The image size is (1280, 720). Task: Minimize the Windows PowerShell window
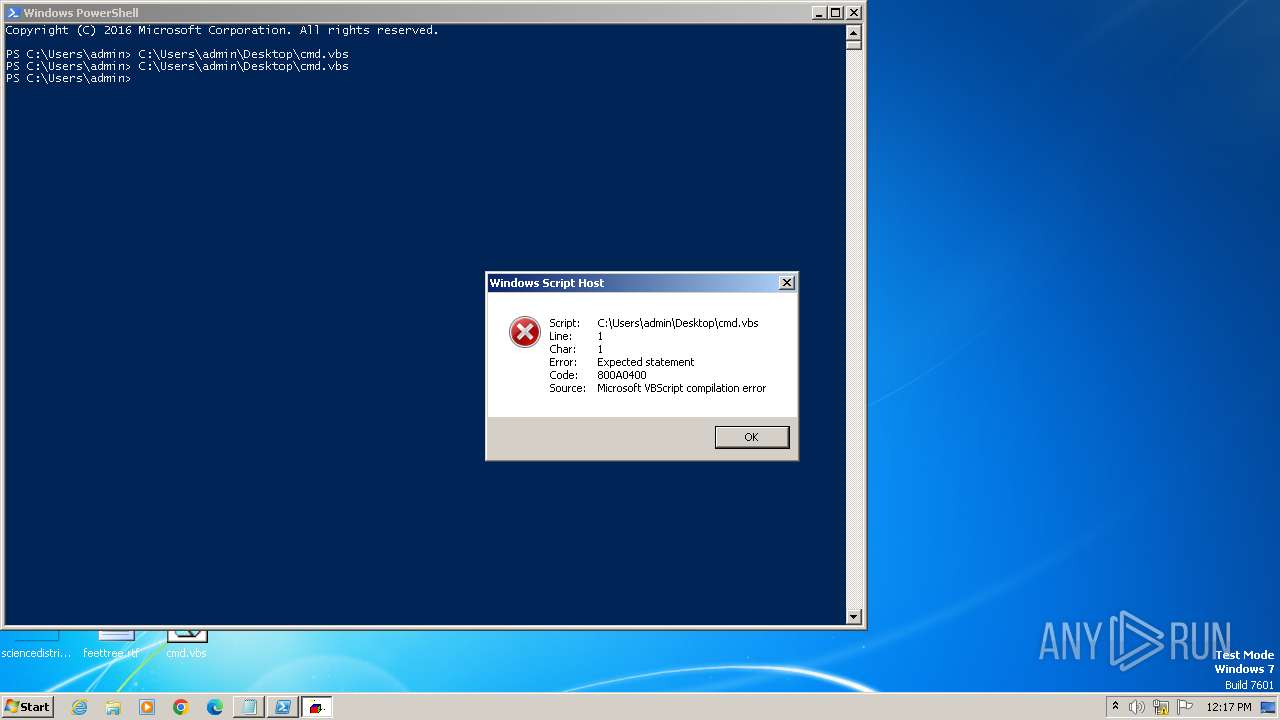click(x=819, y=13)
